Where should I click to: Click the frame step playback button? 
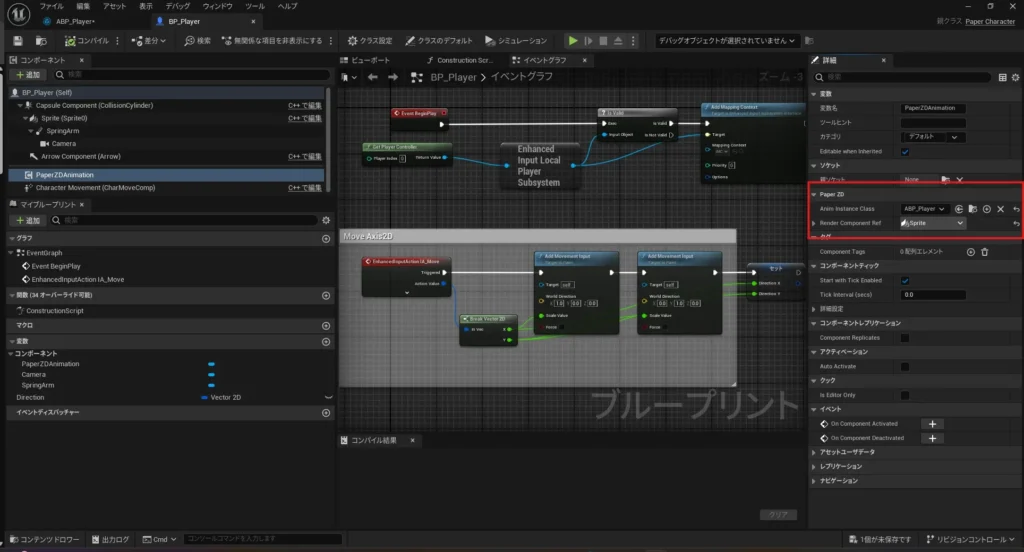588,41
